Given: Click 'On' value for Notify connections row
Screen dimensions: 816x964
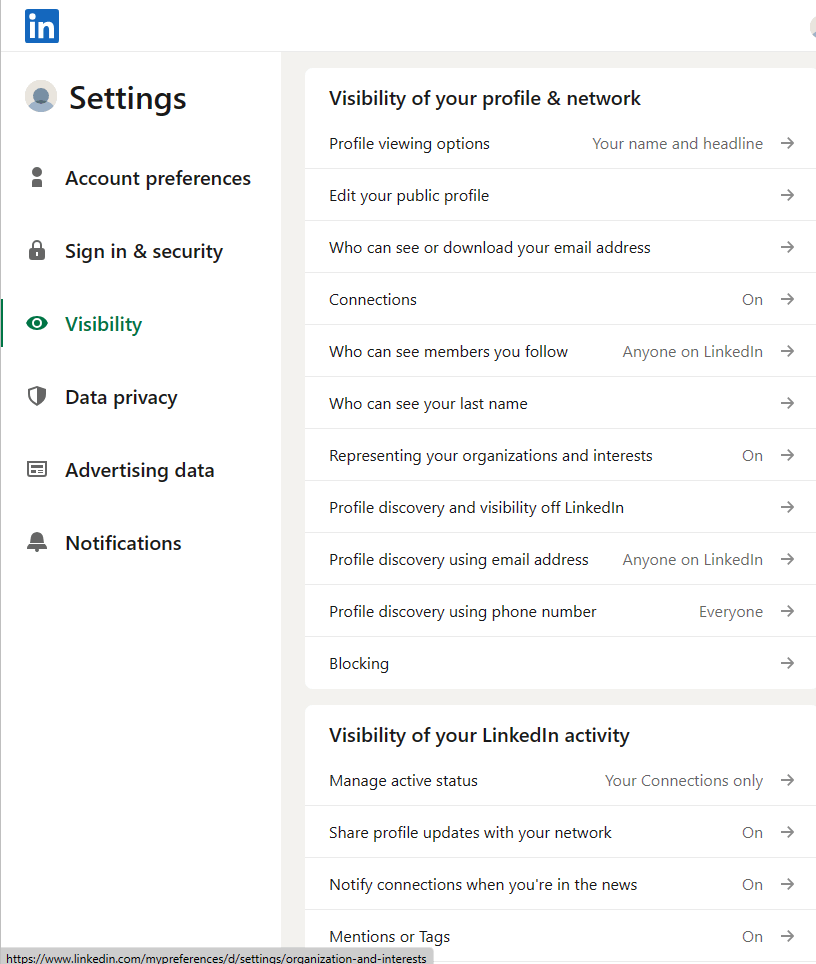Looking at the screenshot, I should click(752, 885).
